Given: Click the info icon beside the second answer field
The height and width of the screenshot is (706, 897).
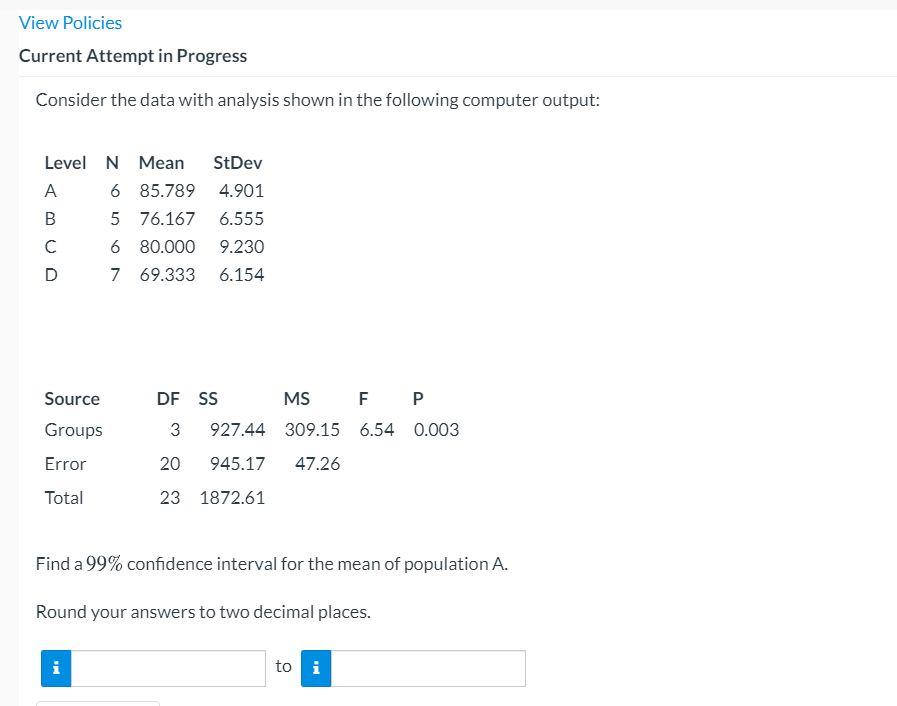Looking at the screenshot, I should pyautogui.click(x=316, y=668).
